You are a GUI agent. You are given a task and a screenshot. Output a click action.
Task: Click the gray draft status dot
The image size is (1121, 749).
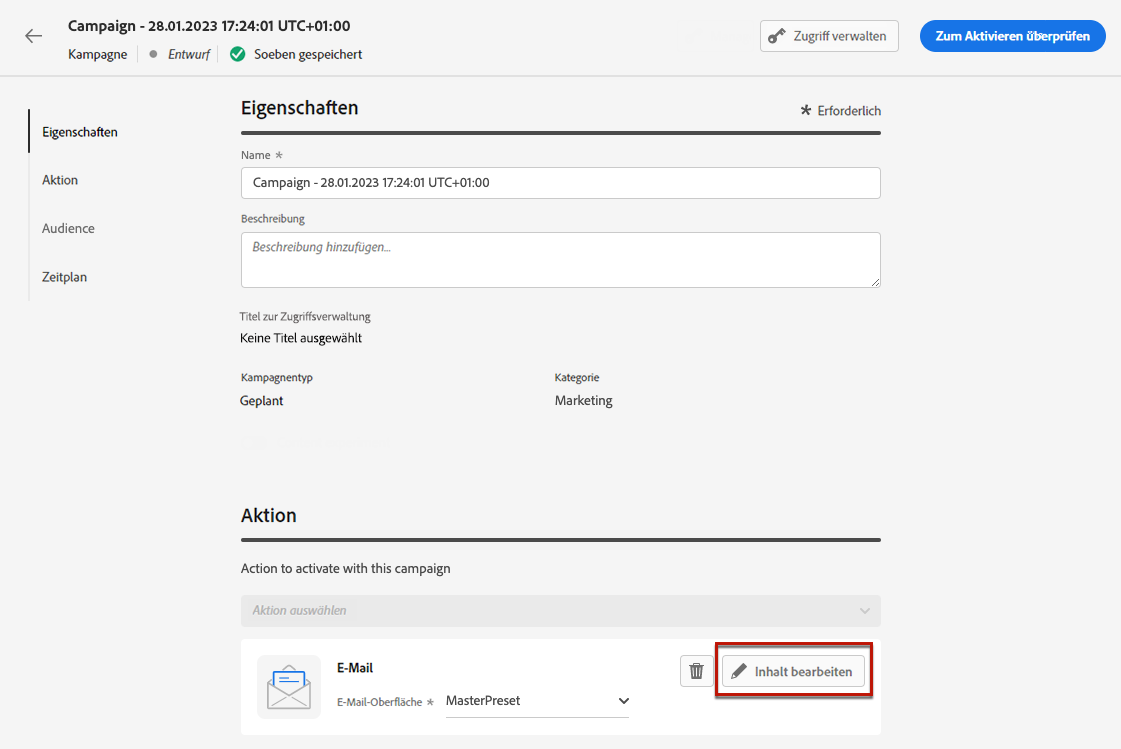point(153,55)
